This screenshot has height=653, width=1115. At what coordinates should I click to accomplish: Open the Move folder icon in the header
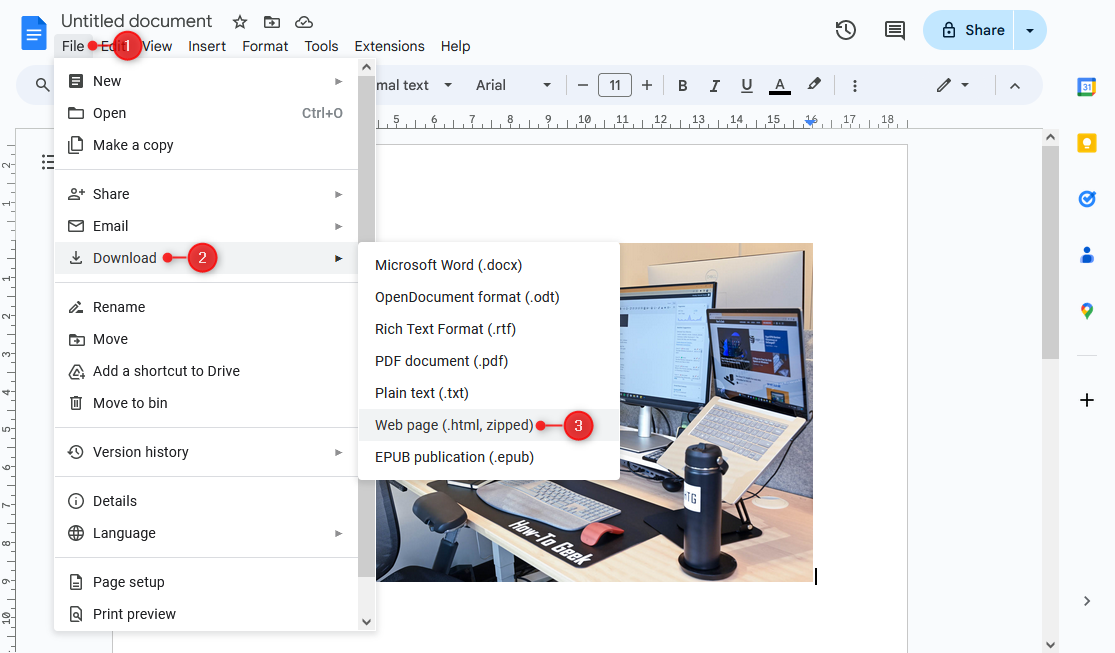coord(270,20)
